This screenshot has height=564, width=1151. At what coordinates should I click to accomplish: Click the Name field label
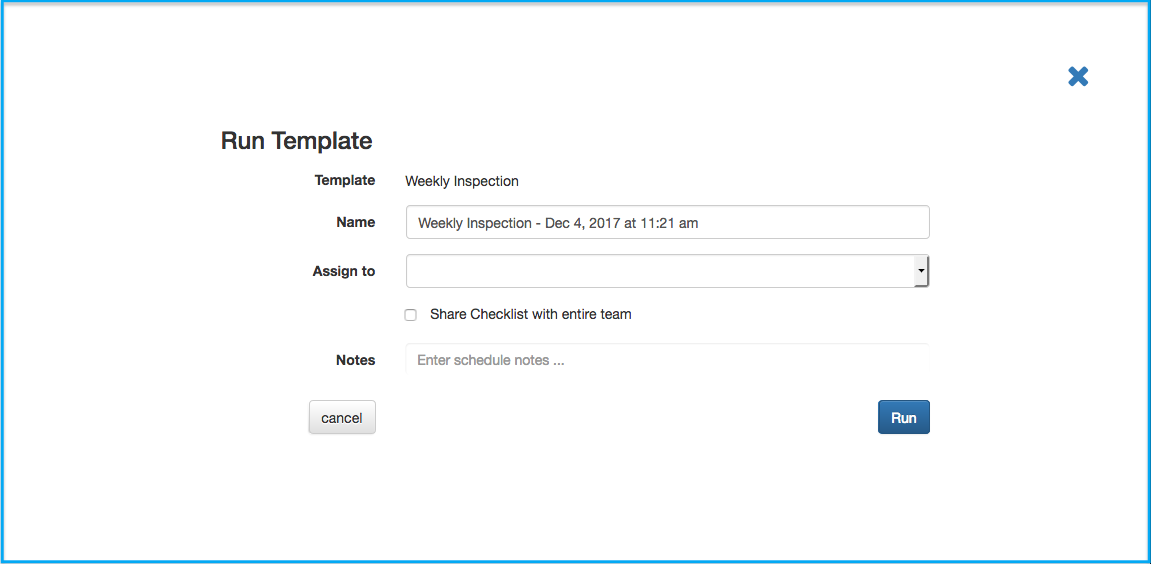click(x=355, y=222)
